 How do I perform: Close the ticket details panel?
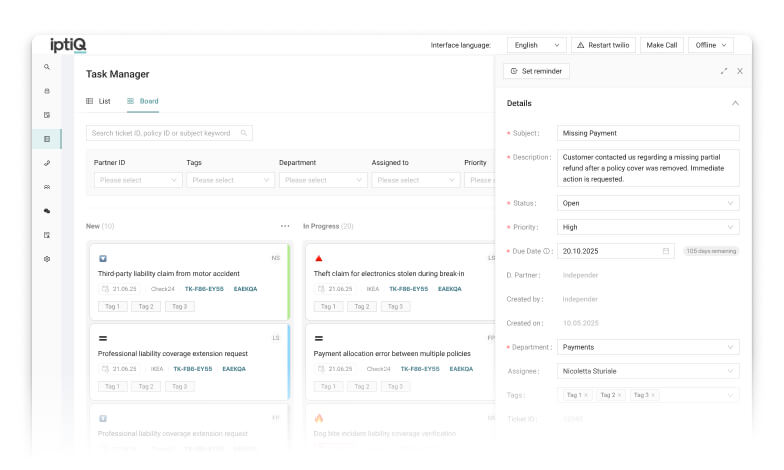click(740, 71)
